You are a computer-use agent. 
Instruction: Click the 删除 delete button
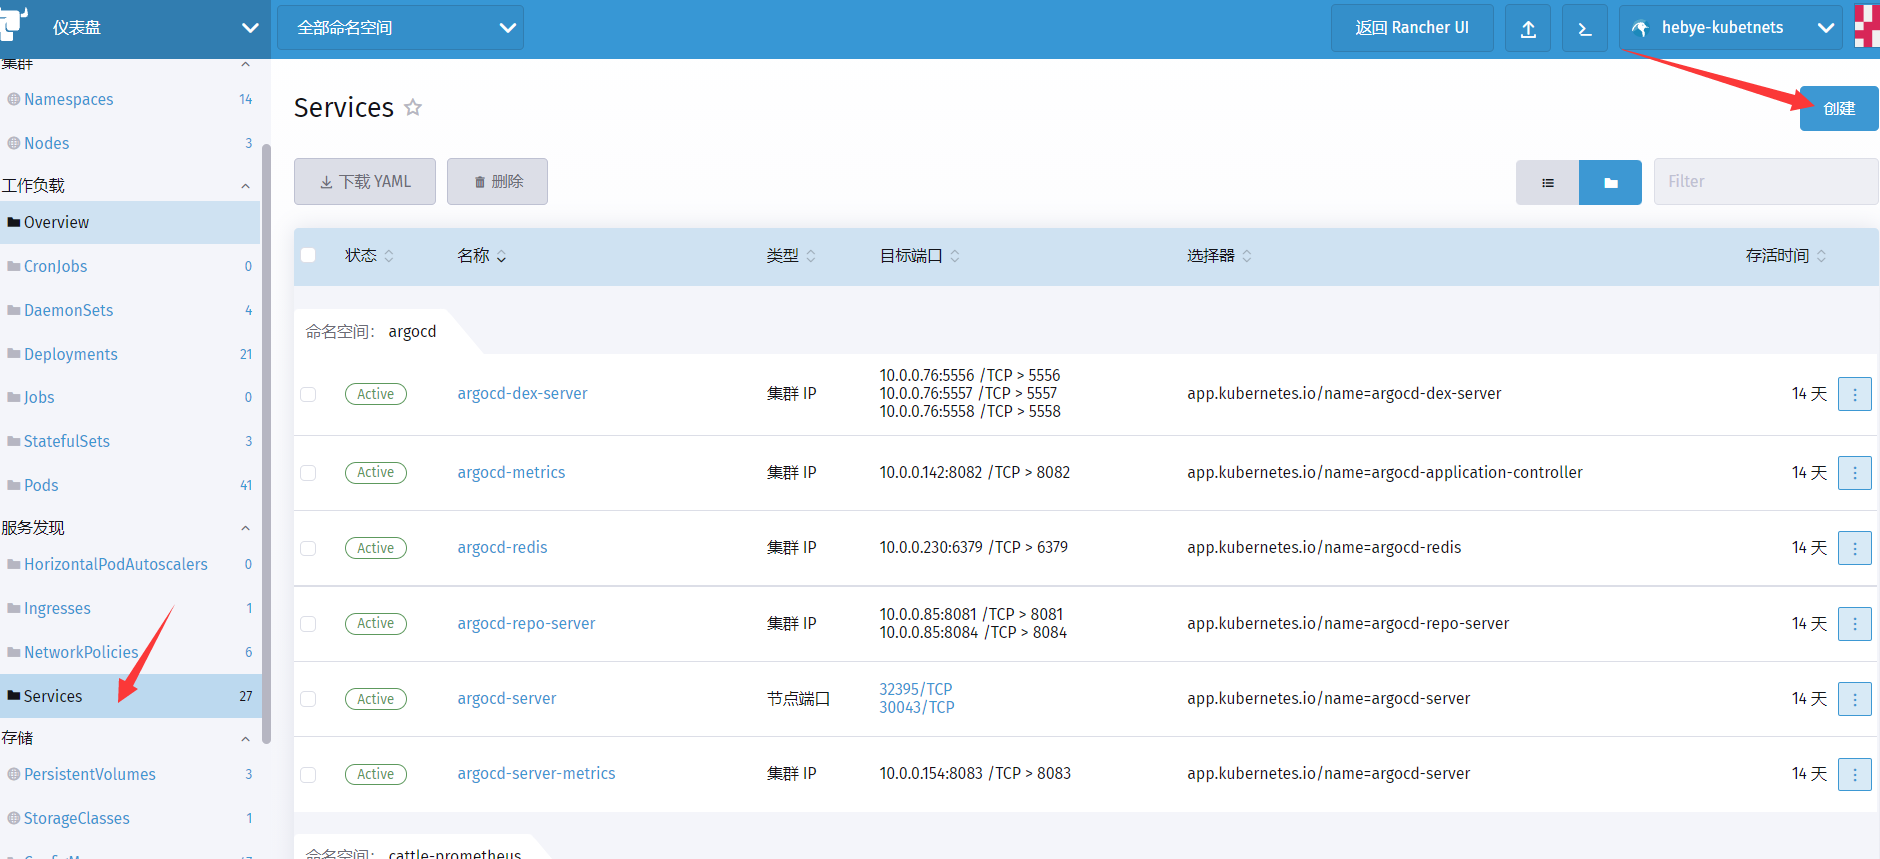pyautogui.click(x=497, y=182)
